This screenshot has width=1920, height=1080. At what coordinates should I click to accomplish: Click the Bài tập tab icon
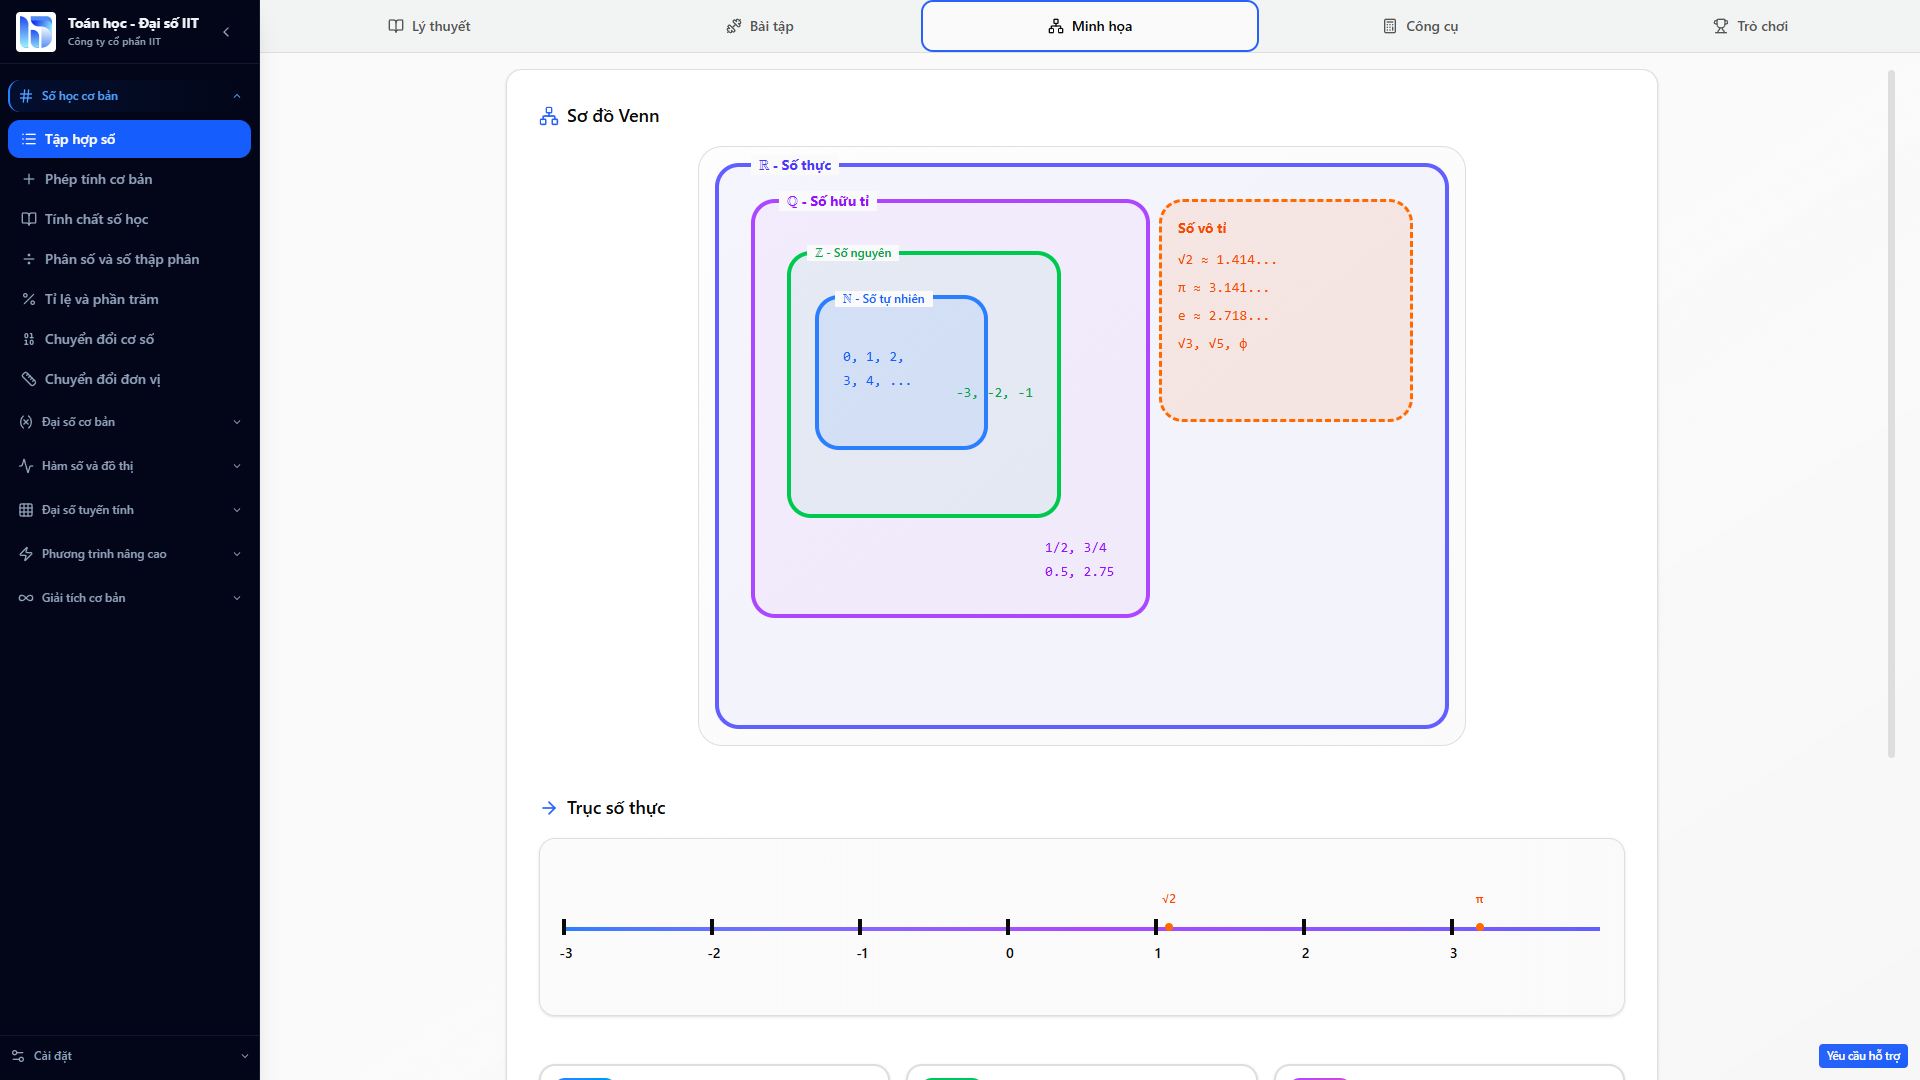[x=734, y=26]
